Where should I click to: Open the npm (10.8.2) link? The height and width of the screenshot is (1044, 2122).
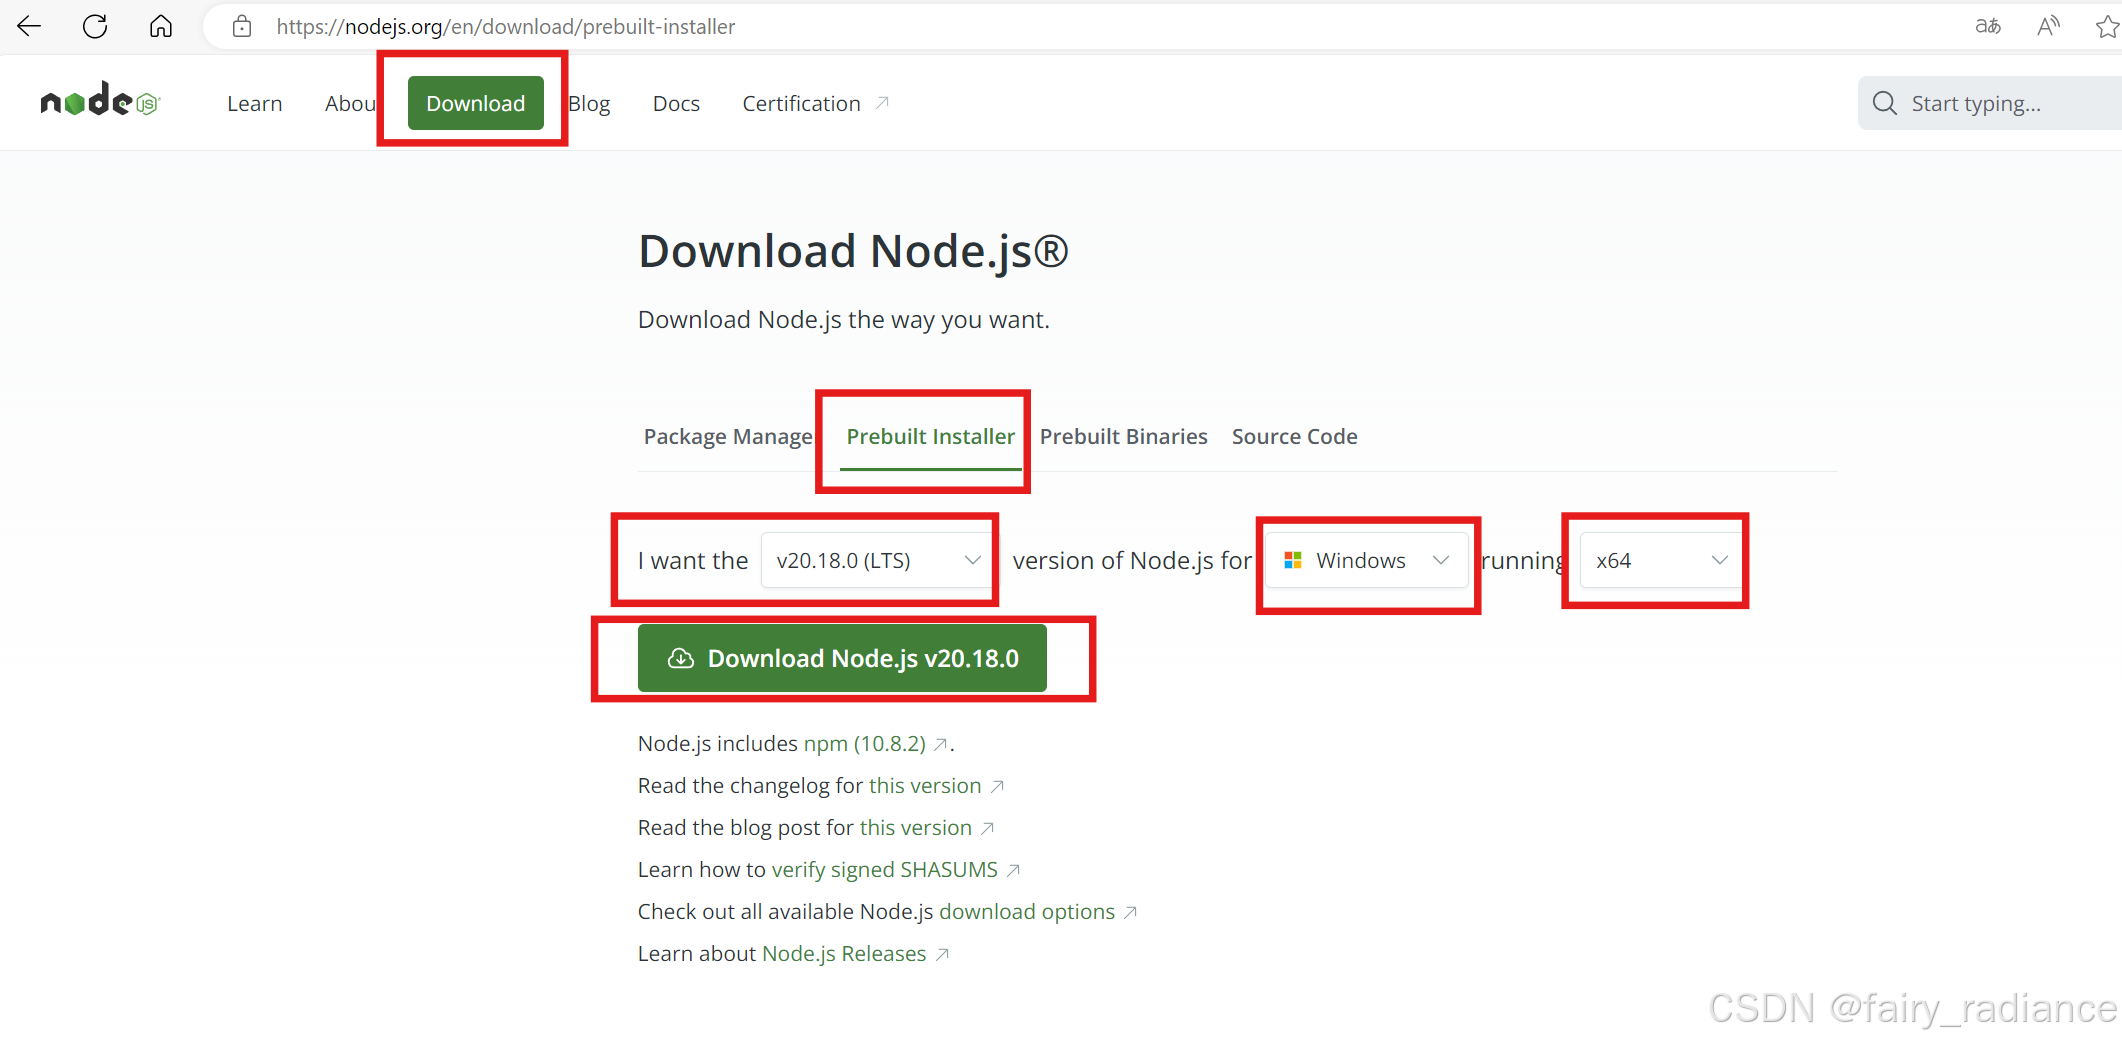coord(865,744)
